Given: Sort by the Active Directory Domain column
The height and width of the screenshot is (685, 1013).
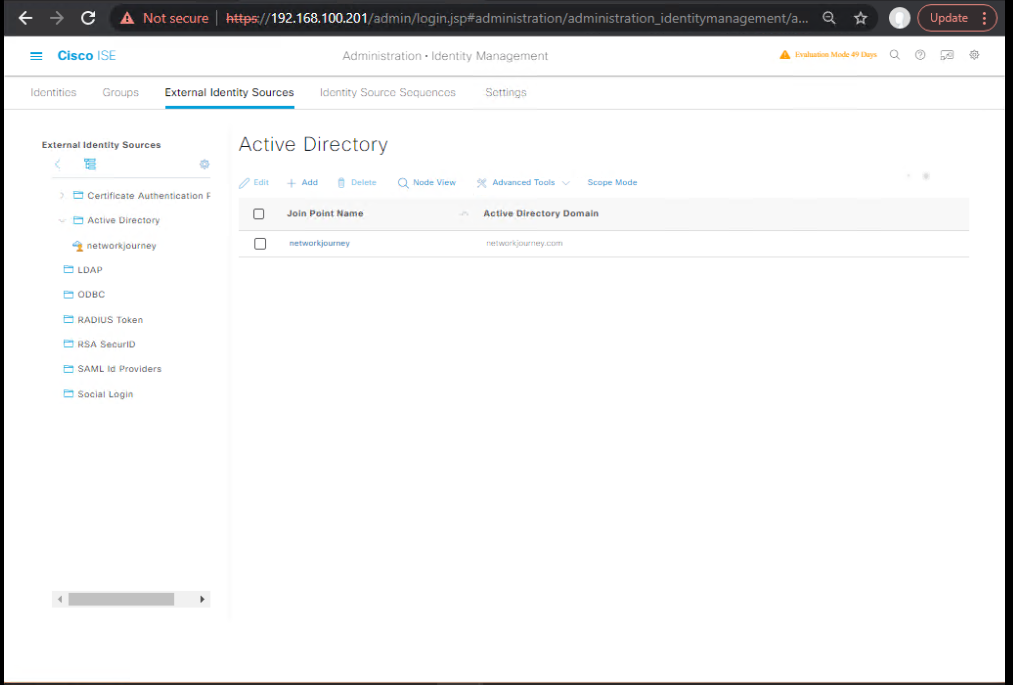Looking at the screenshot, I should pyautogui.click(x=541, y=213).
